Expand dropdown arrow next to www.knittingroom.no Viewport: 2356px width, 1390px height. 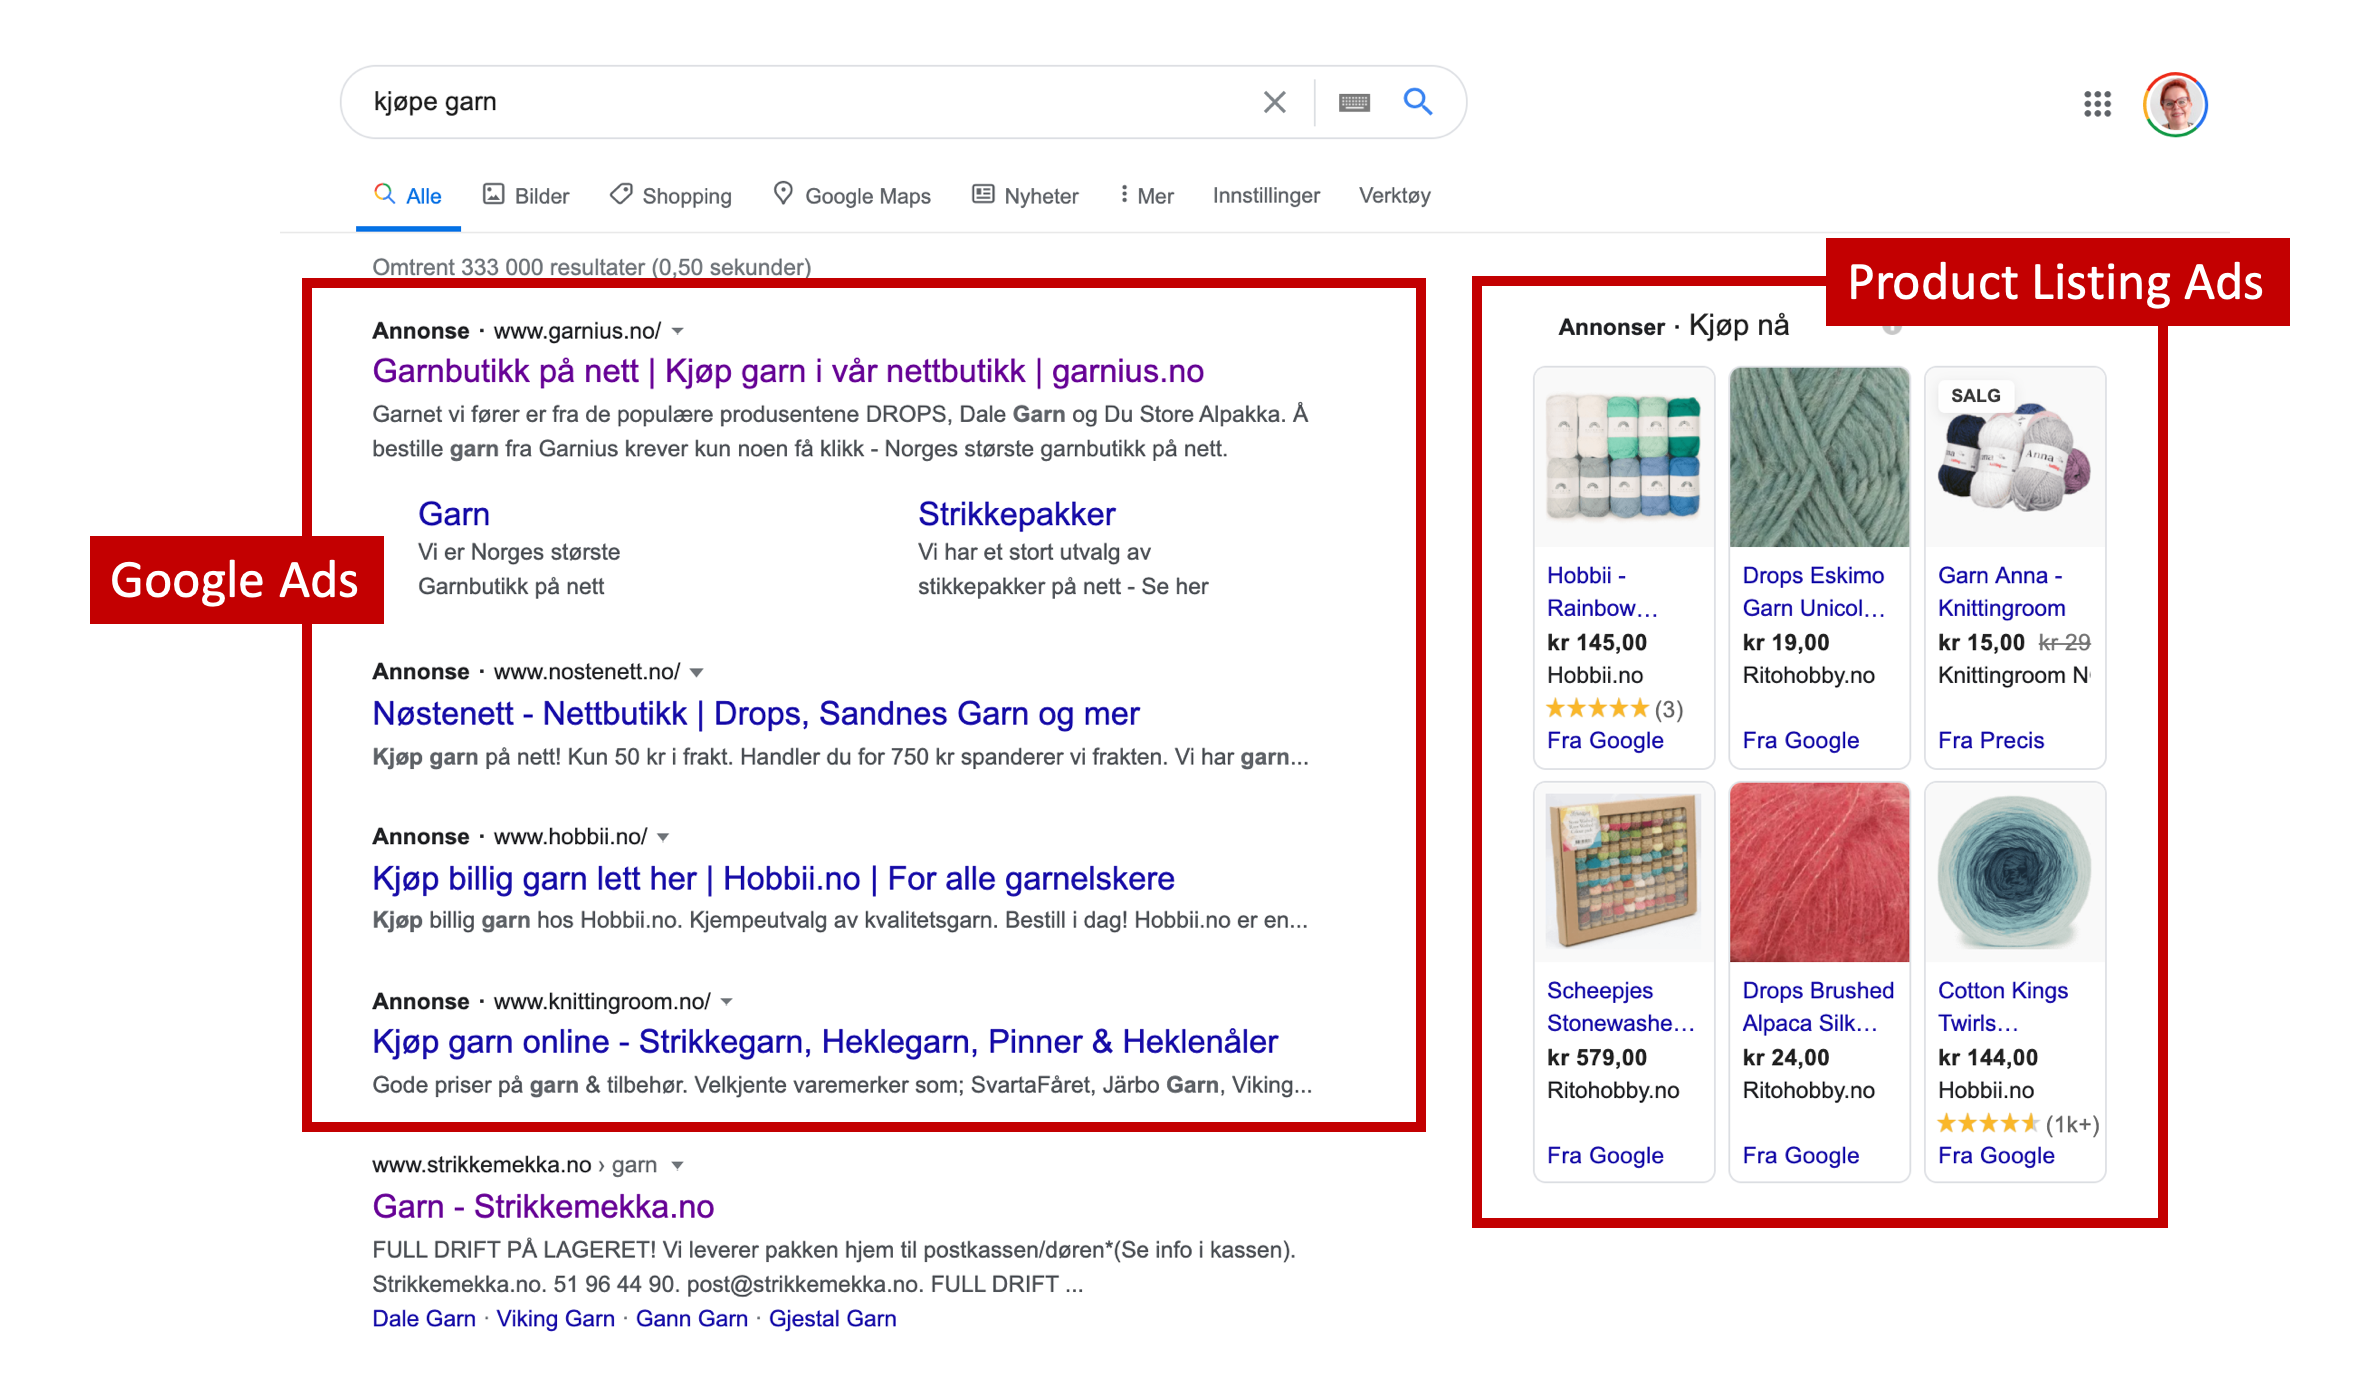[x=727, y=1002]
